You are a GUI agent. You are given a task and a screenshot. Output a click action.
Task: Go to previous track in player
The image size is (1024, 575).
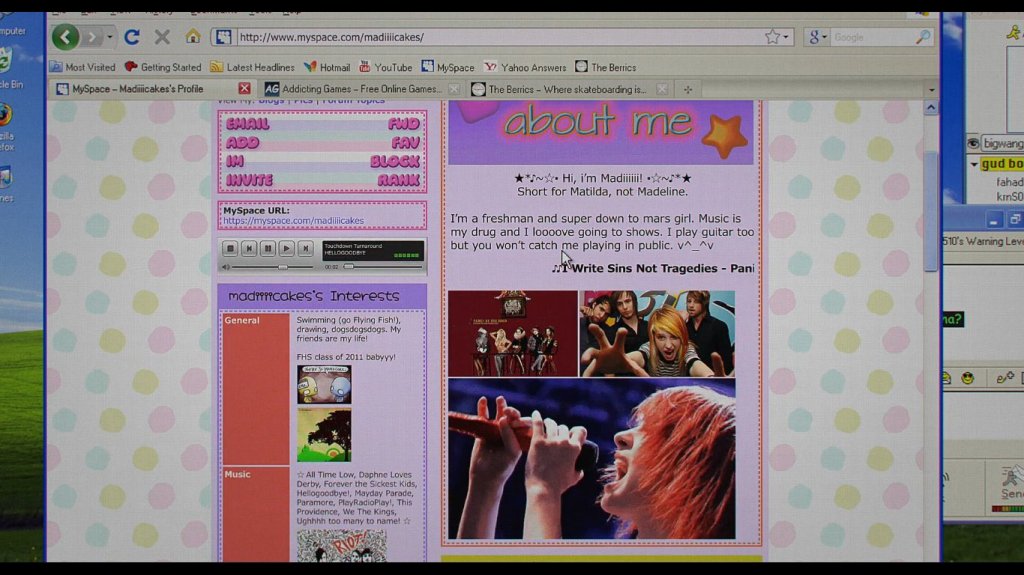tap(249, 248)
